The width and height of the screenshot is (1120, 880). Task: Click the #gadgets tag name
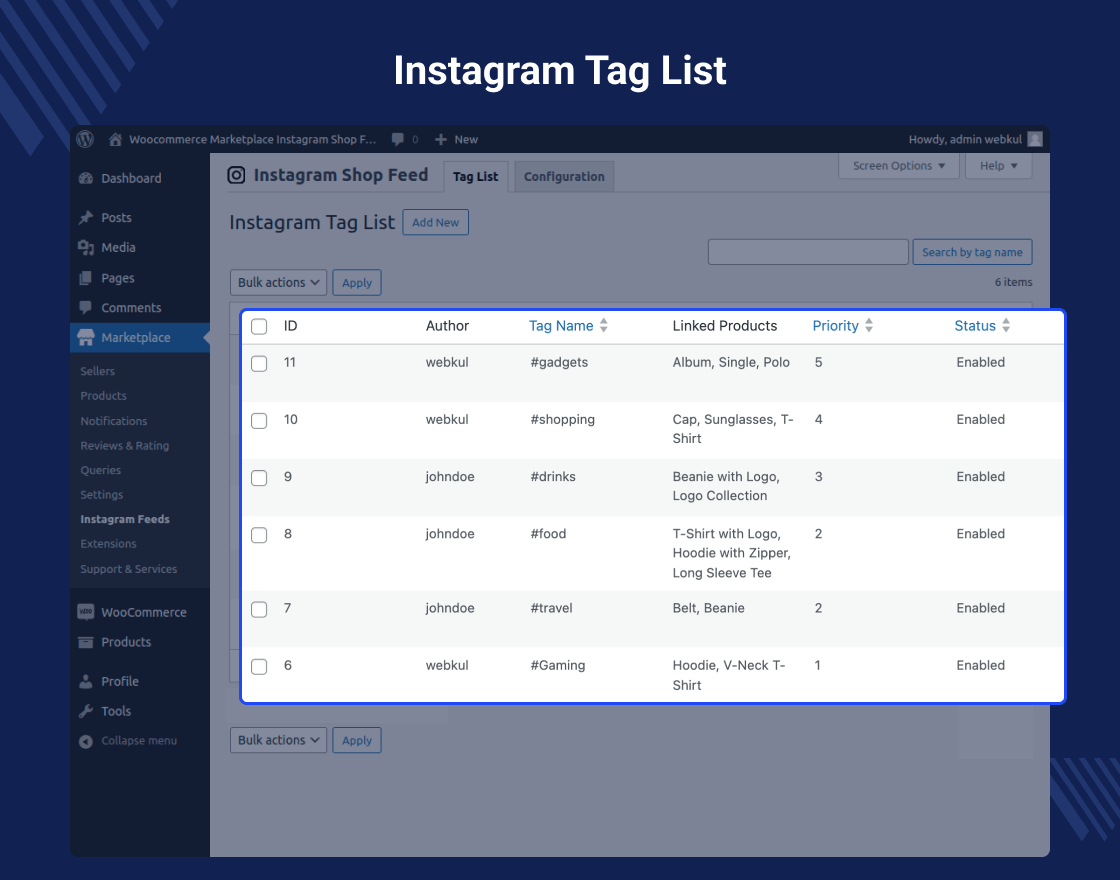(559, 362)
